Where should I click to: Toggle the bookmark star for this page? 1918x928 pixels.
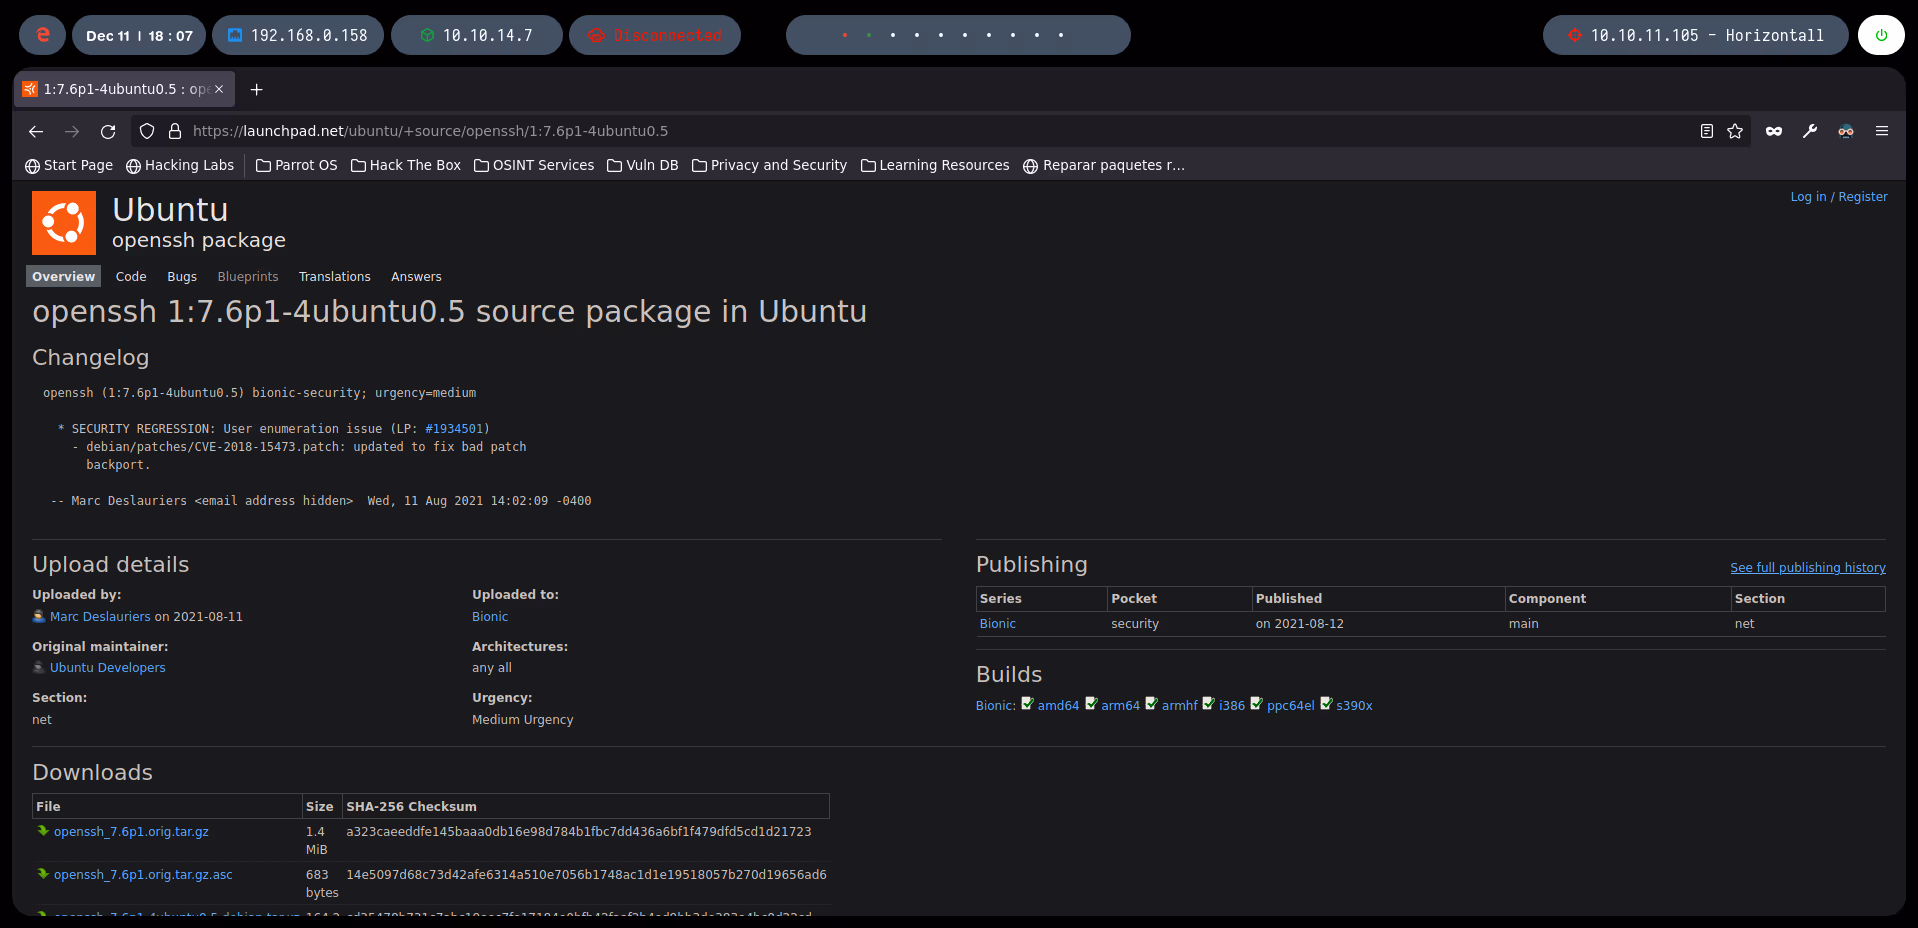[x=1735, y=131]
